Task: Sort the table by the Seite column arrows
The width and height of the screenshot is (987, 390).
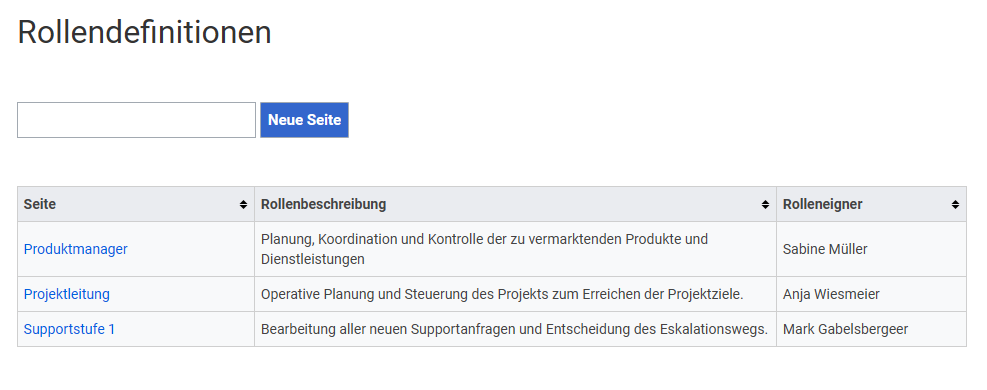Action: (243, 204)
